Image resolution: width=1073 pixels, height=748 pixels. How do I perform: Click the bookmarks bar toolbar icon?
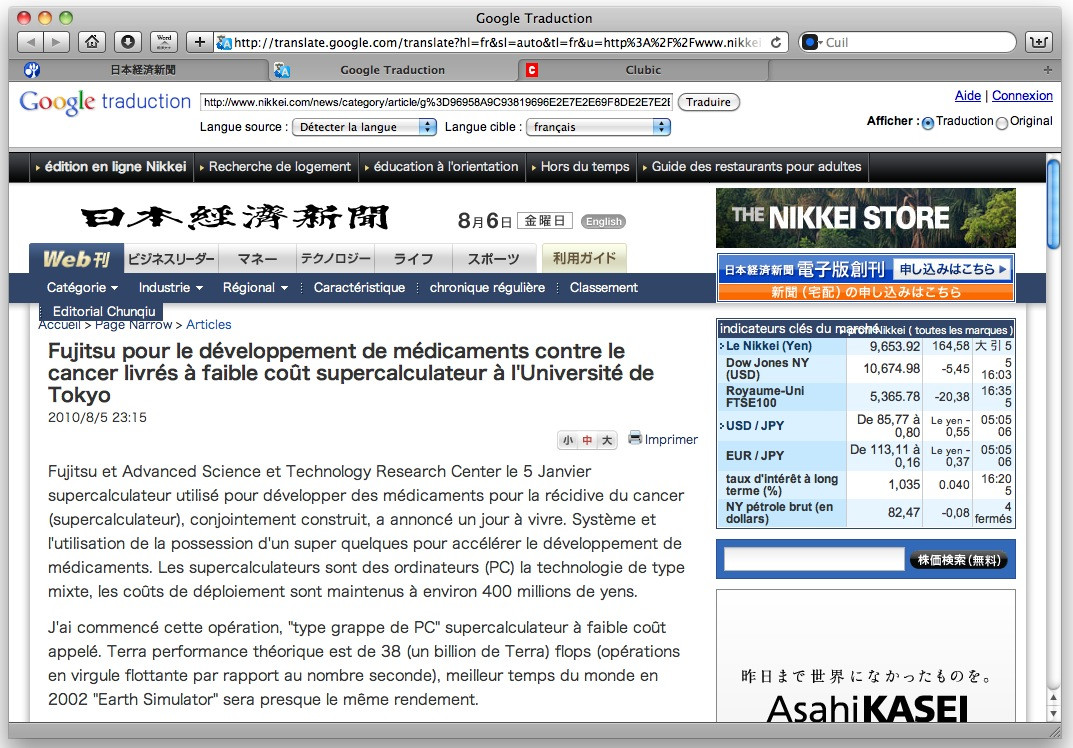[x=1039, y=42]
